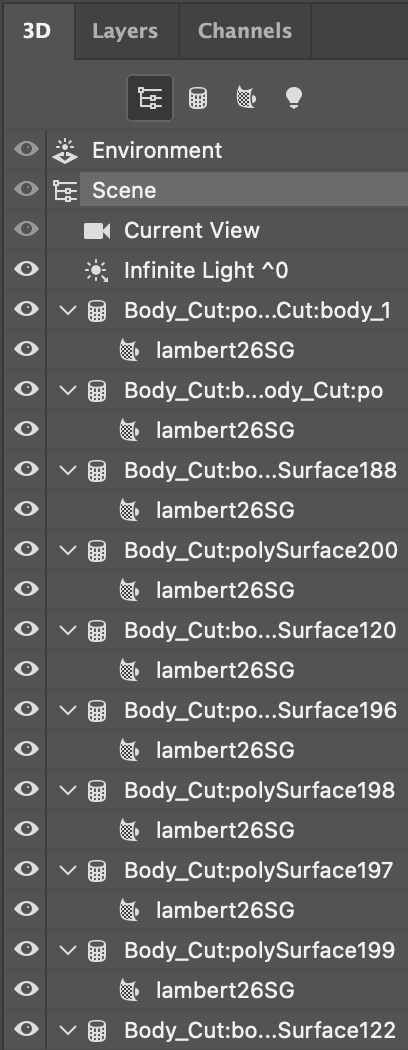Click the Environment icon in the list
The width and height of the screenshot is (408, 1050).
(x=65, y=150)
